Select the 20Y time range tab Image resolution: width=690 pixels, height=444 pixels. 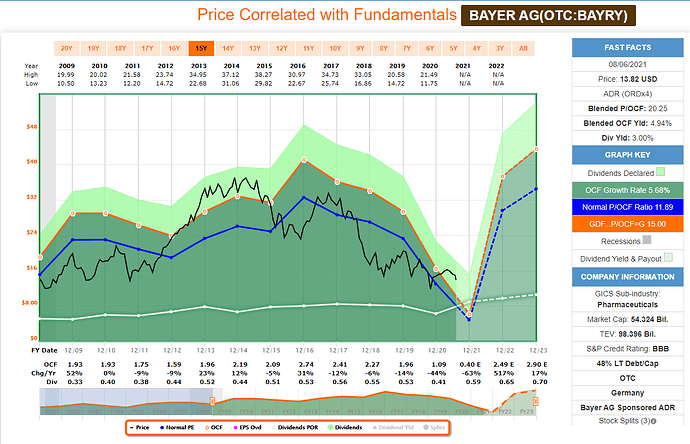pos(66,48)
